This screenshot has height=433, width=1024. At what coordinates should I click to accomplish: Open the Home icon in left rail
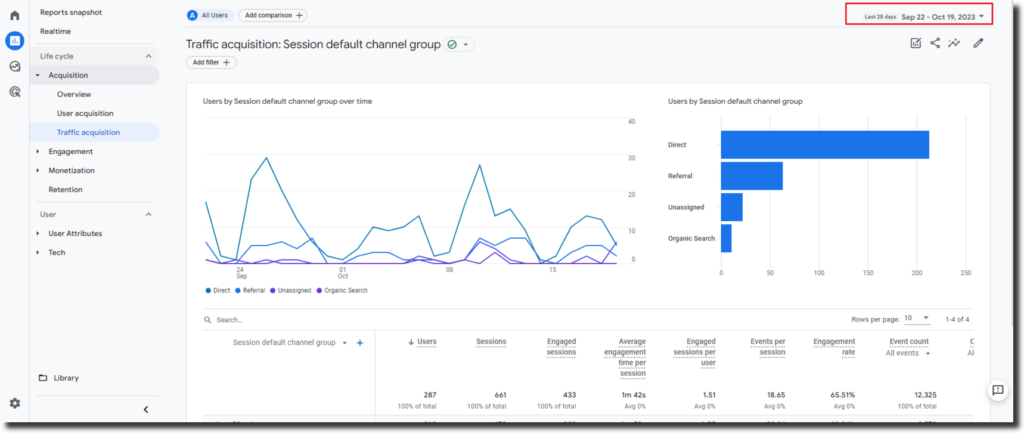click(x=14, y=16)
